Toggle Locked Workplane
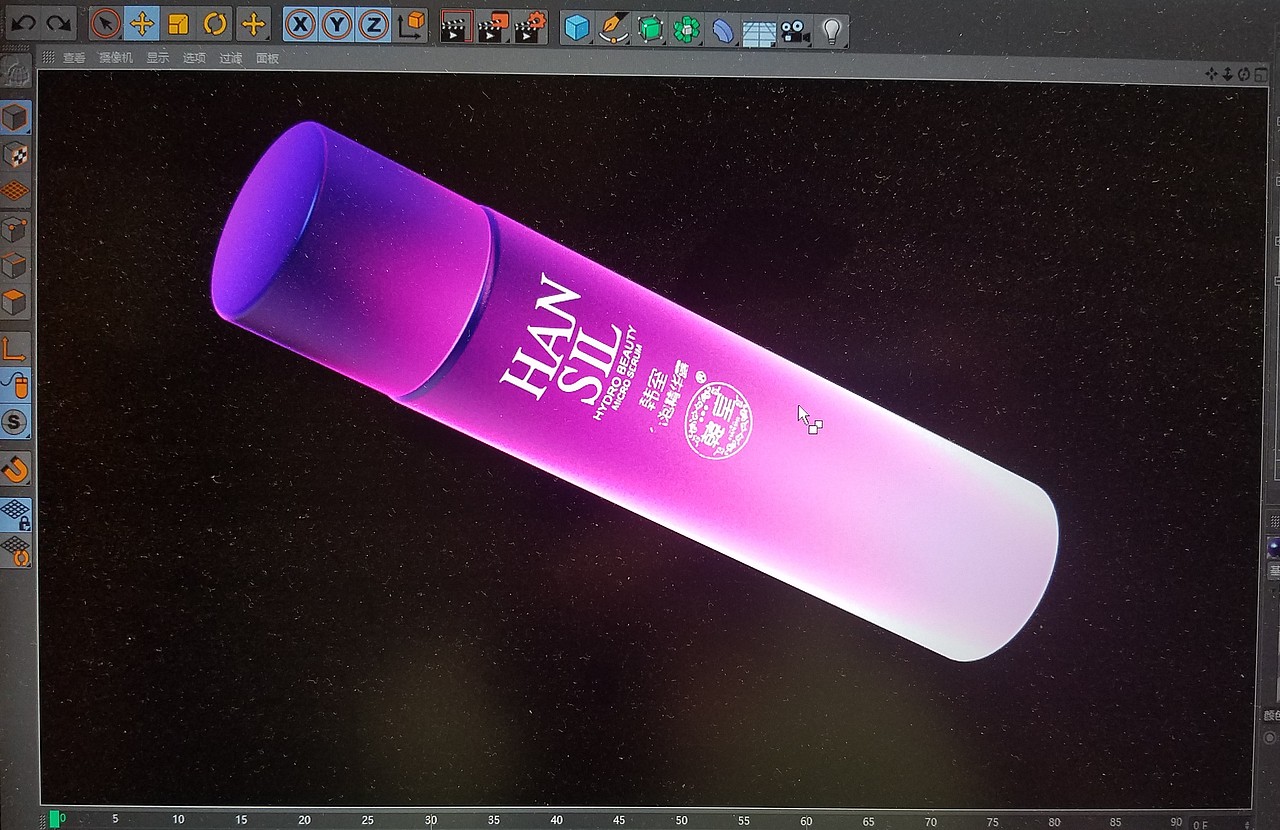 click(x=15, y=513)
